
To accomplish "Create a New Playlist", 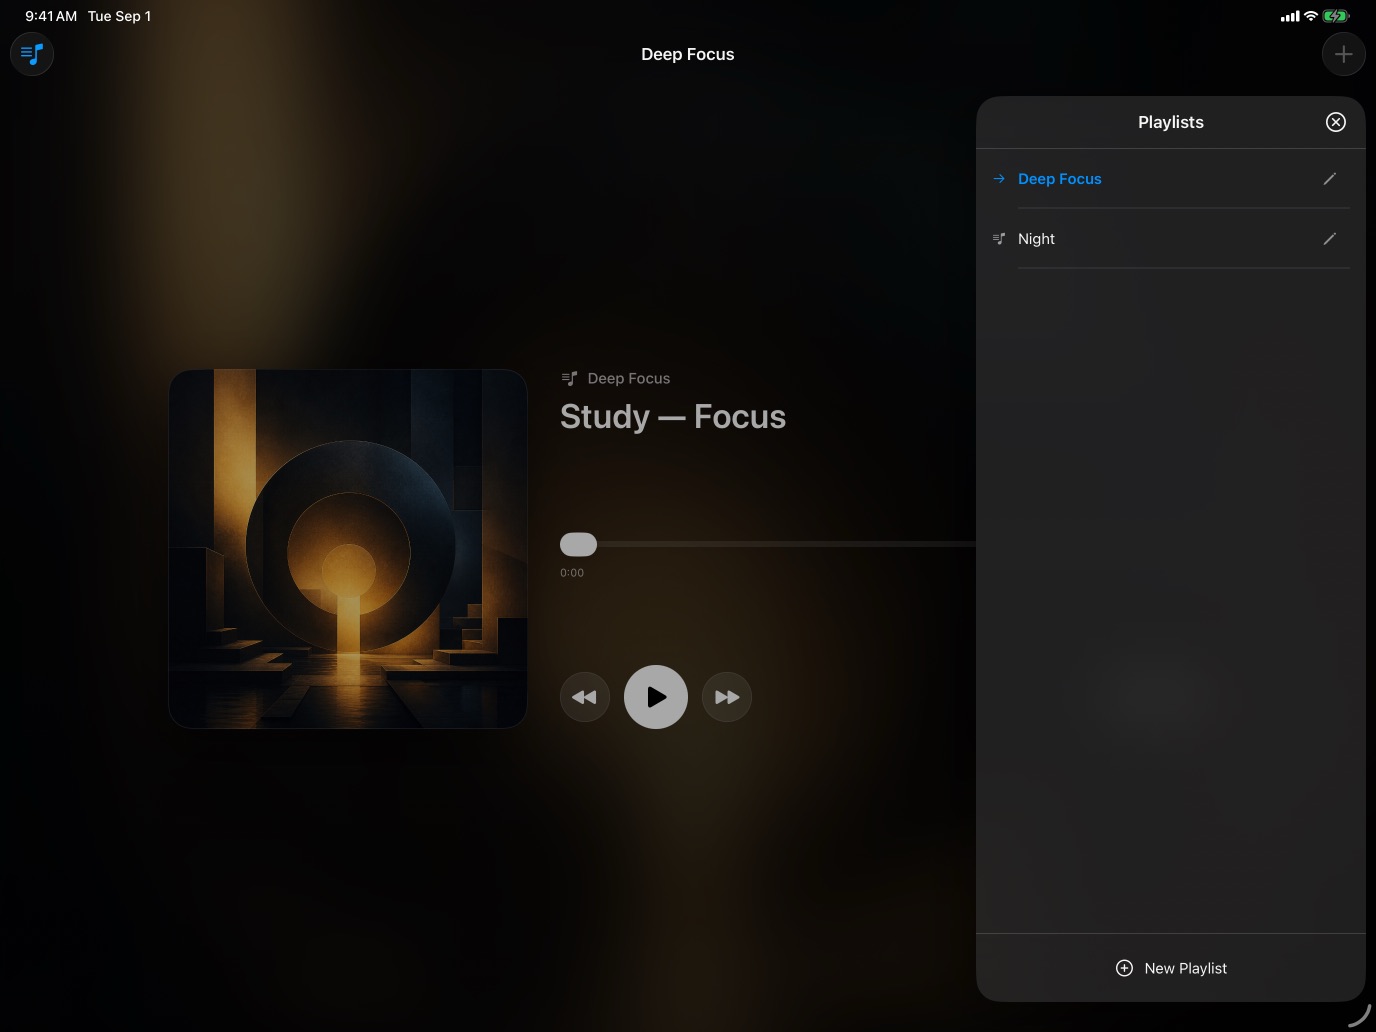I will coord(1170,968).
